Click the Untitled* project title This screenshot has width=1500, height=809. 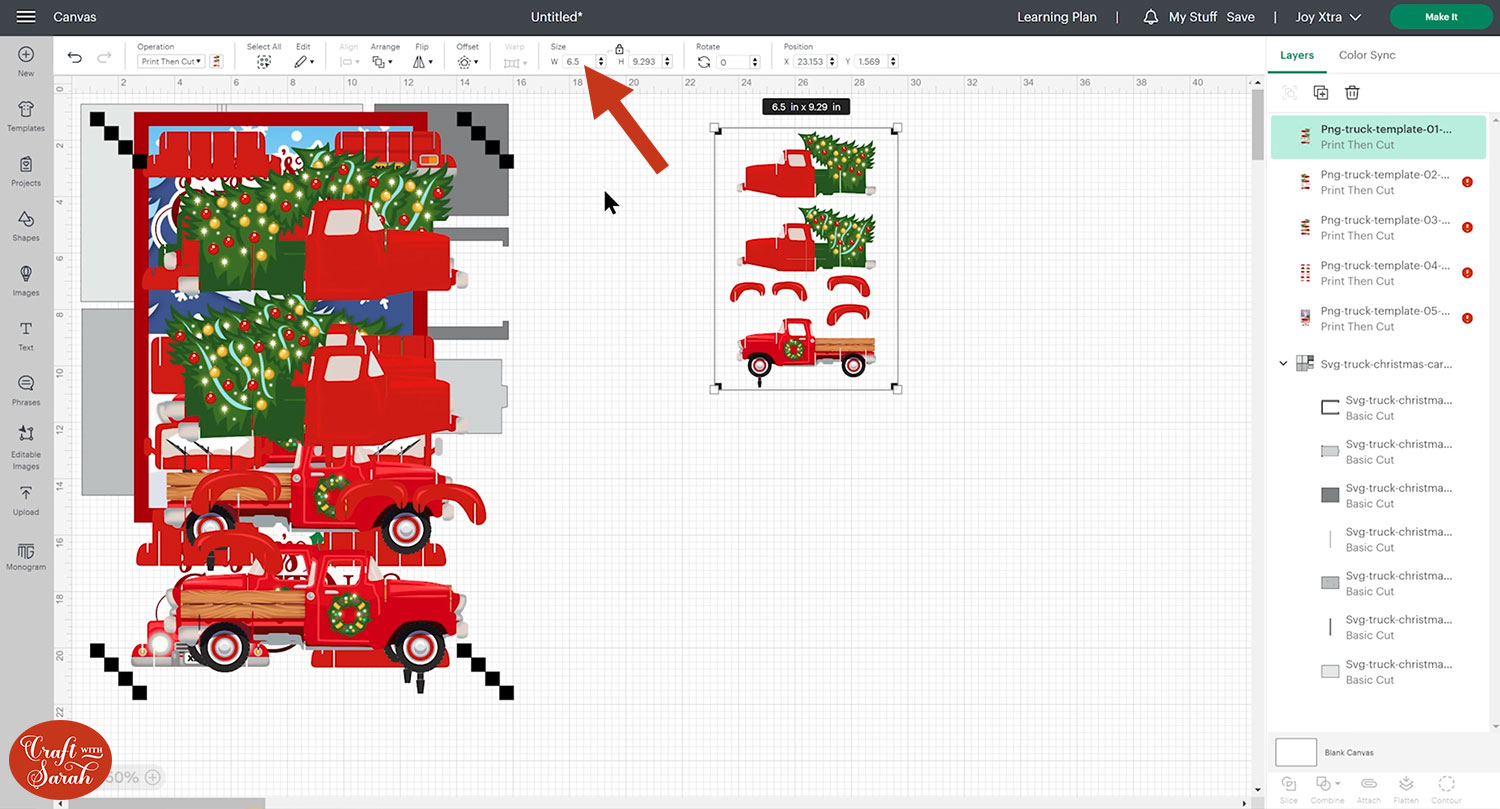[x=557, y=17]
